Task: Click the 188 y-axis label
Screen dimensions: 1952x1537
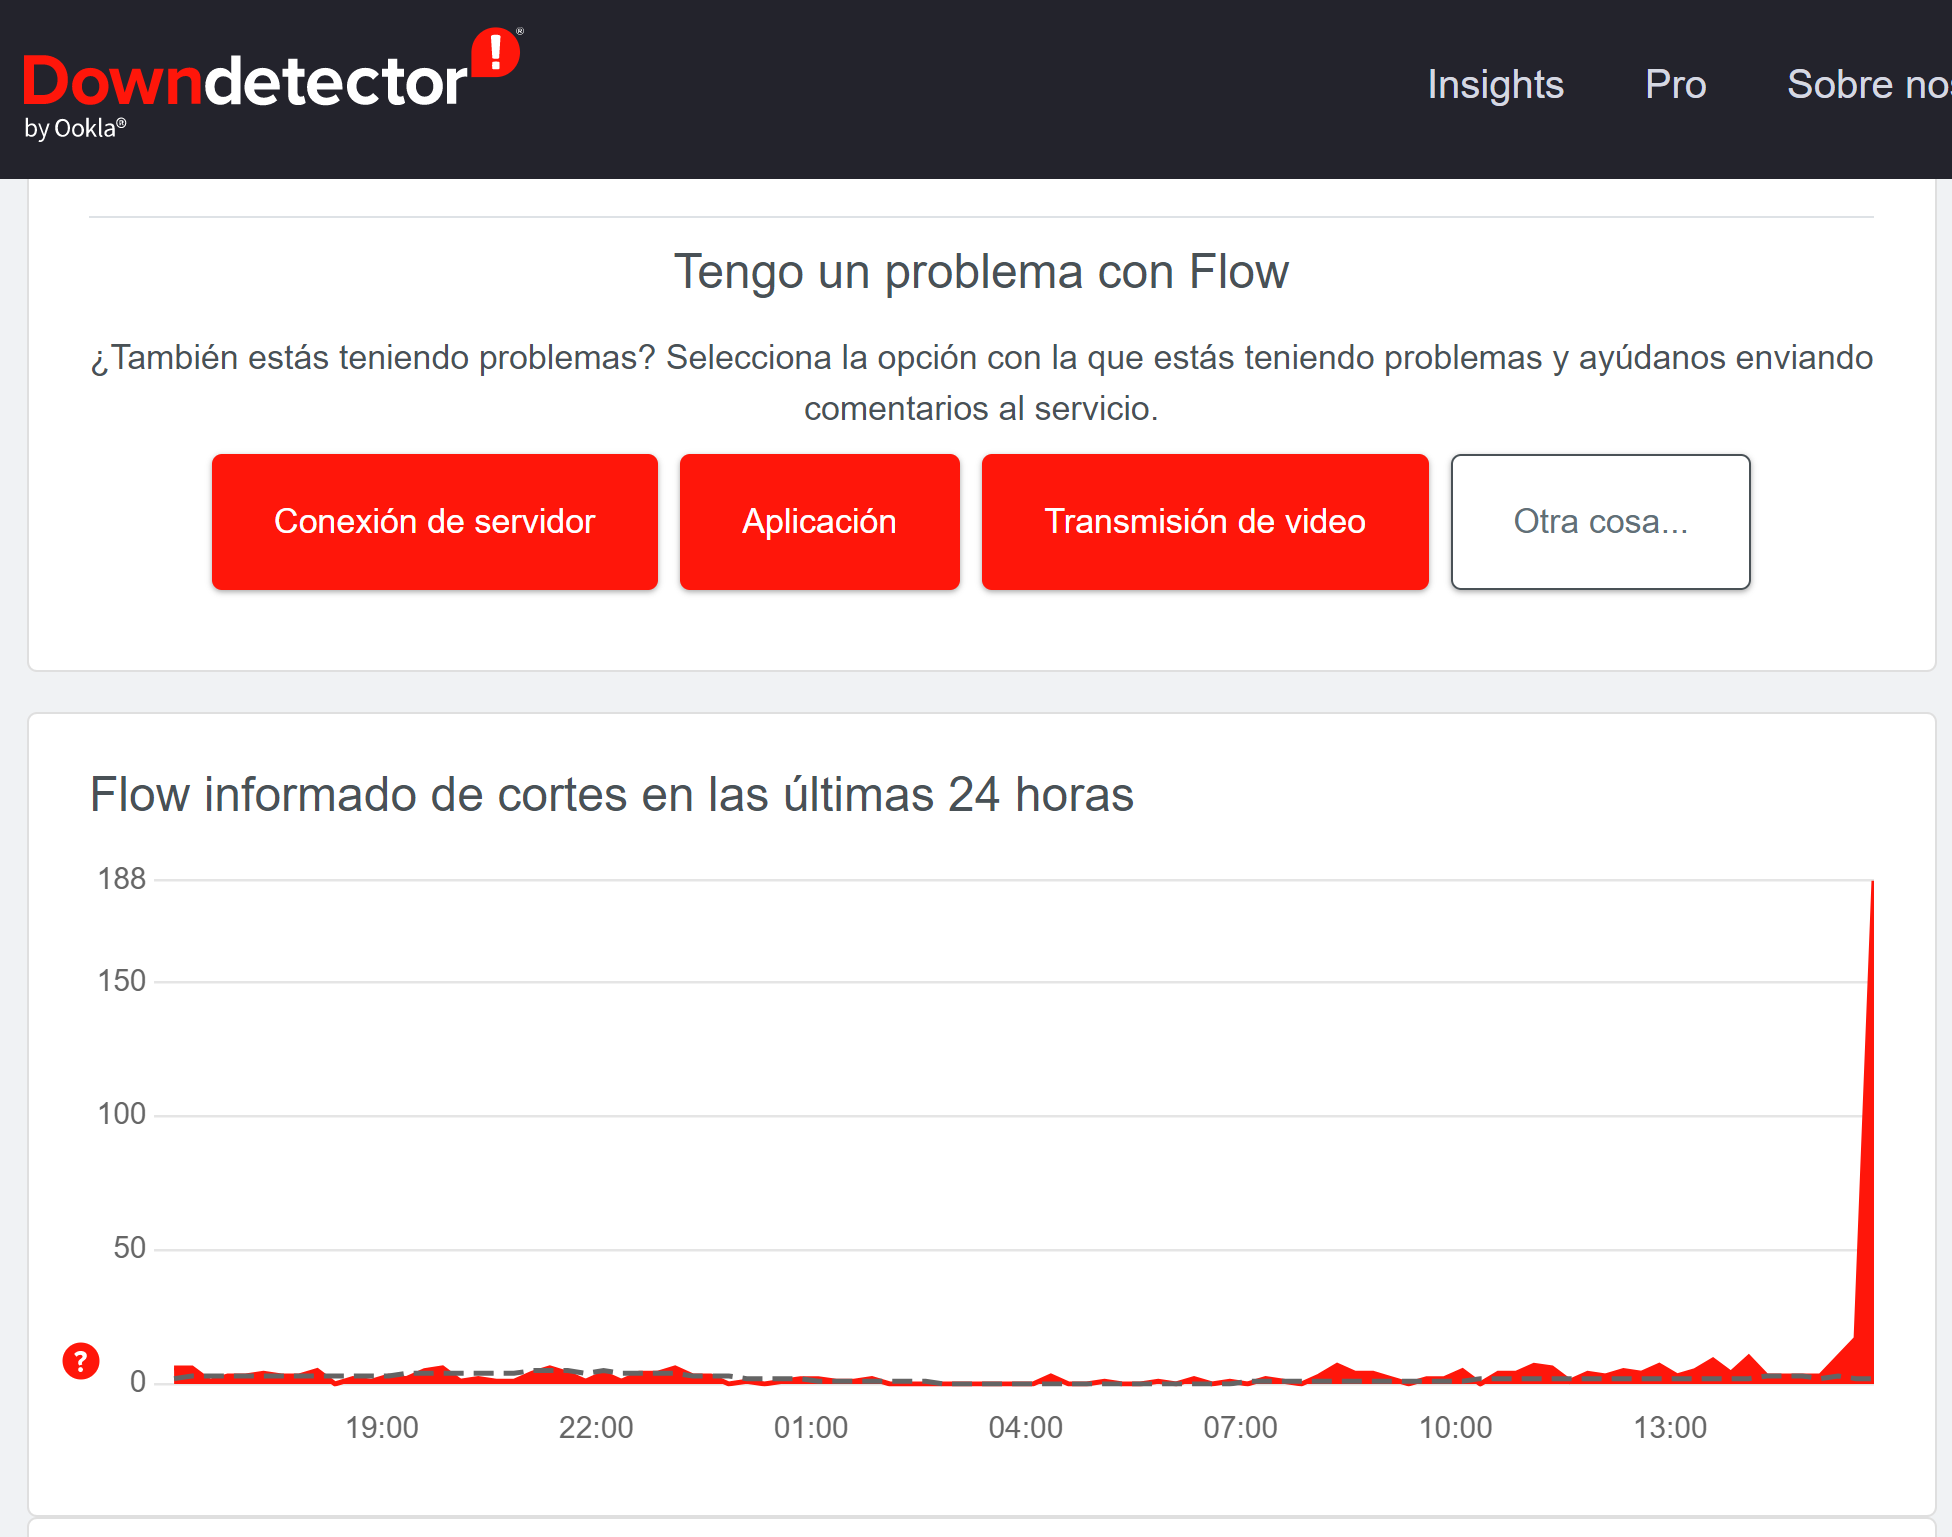Action: (x=122, y=879)
